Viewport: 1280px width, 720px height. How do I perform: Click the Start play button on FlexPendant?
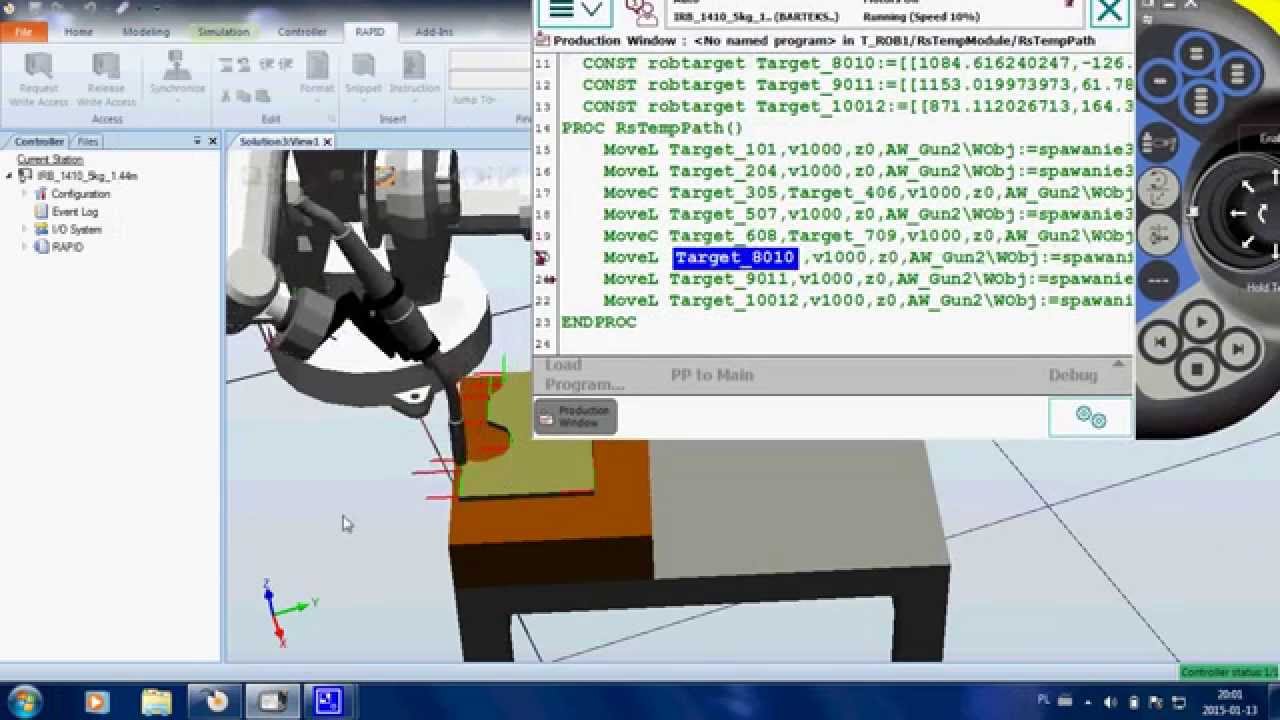click(x=1200, y=322)
